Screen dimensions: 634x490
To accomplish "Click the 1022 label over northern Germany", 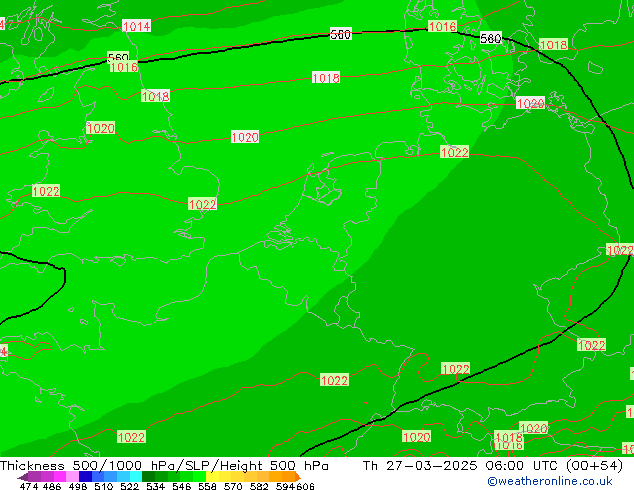I will click(x=454, y=152).
